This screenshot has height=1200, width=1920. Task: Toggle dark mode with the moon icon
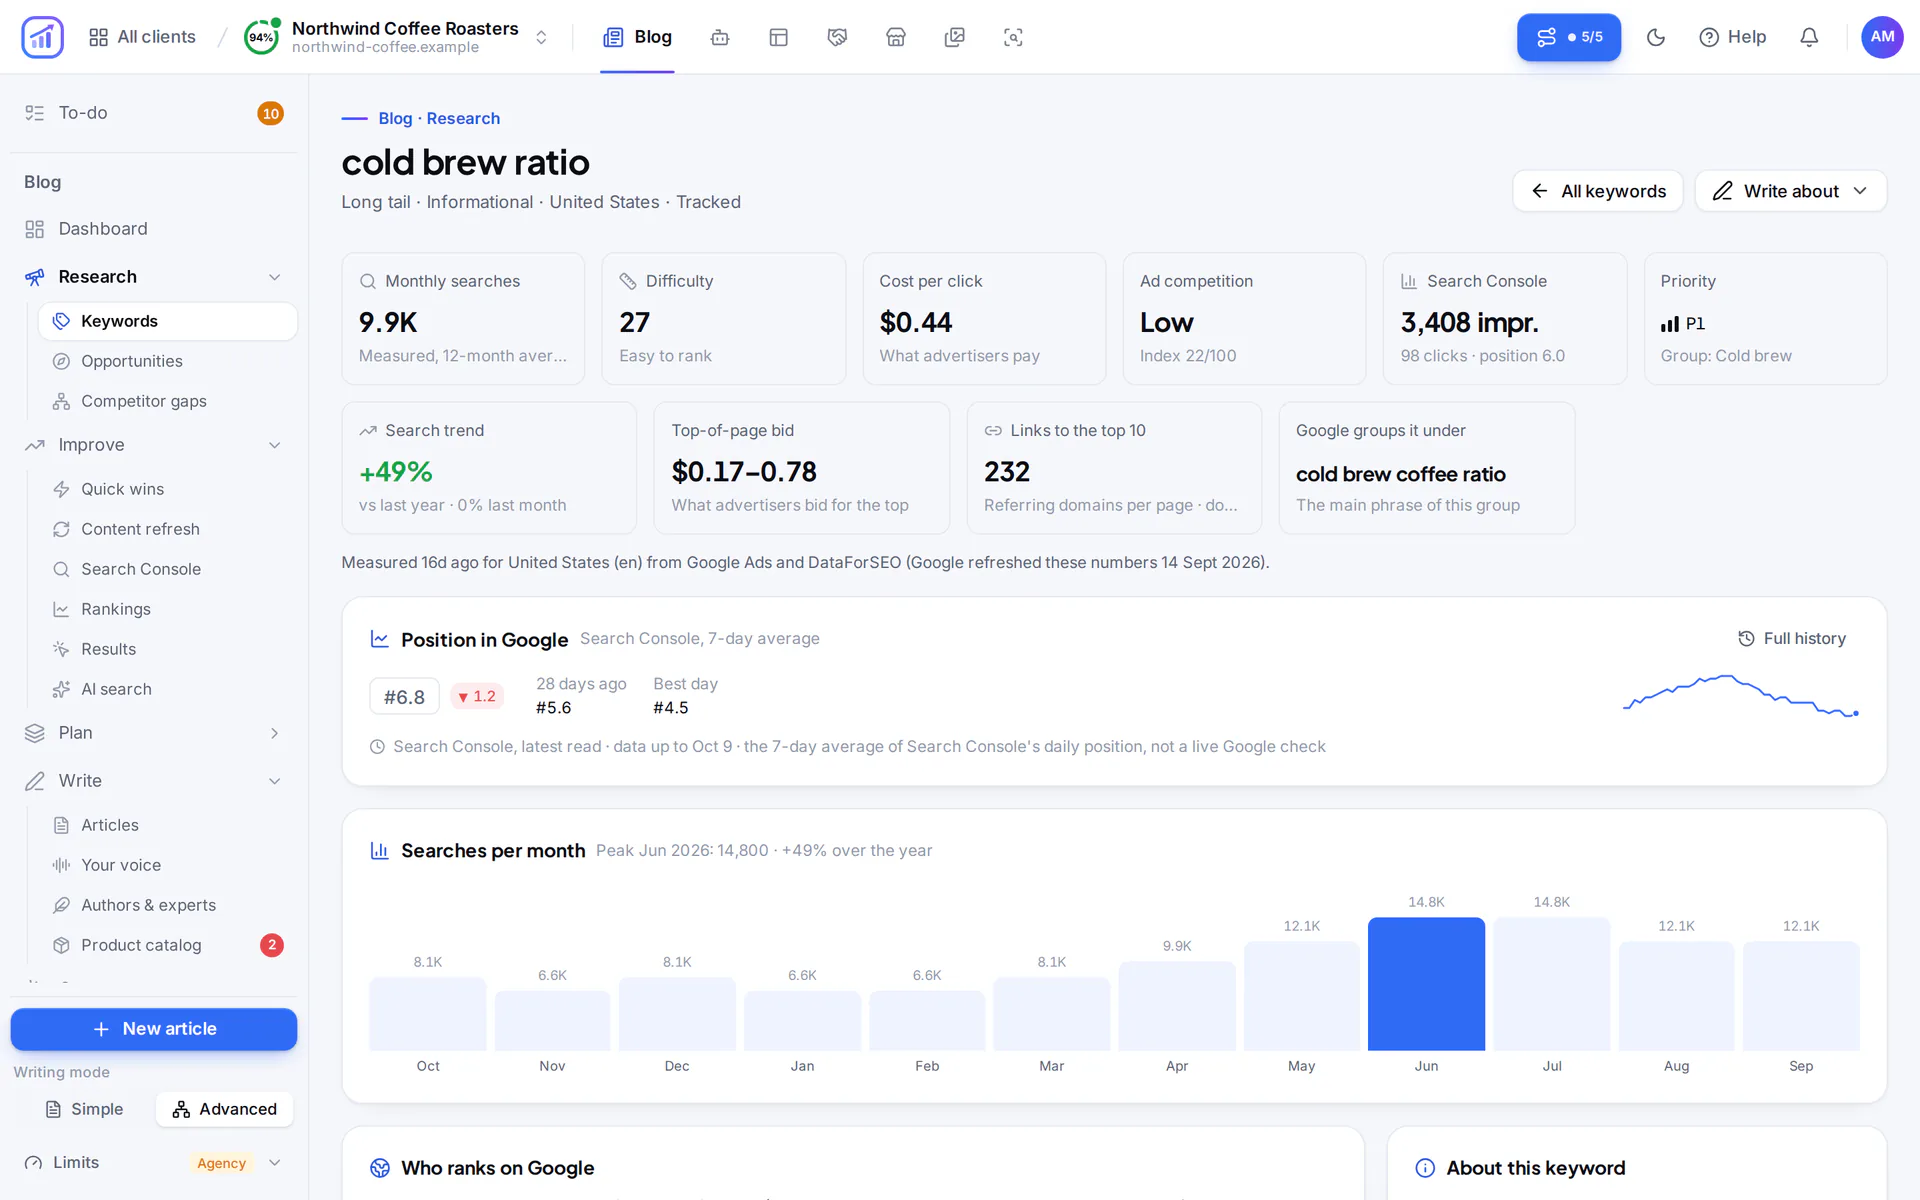tap(1656, 37)
